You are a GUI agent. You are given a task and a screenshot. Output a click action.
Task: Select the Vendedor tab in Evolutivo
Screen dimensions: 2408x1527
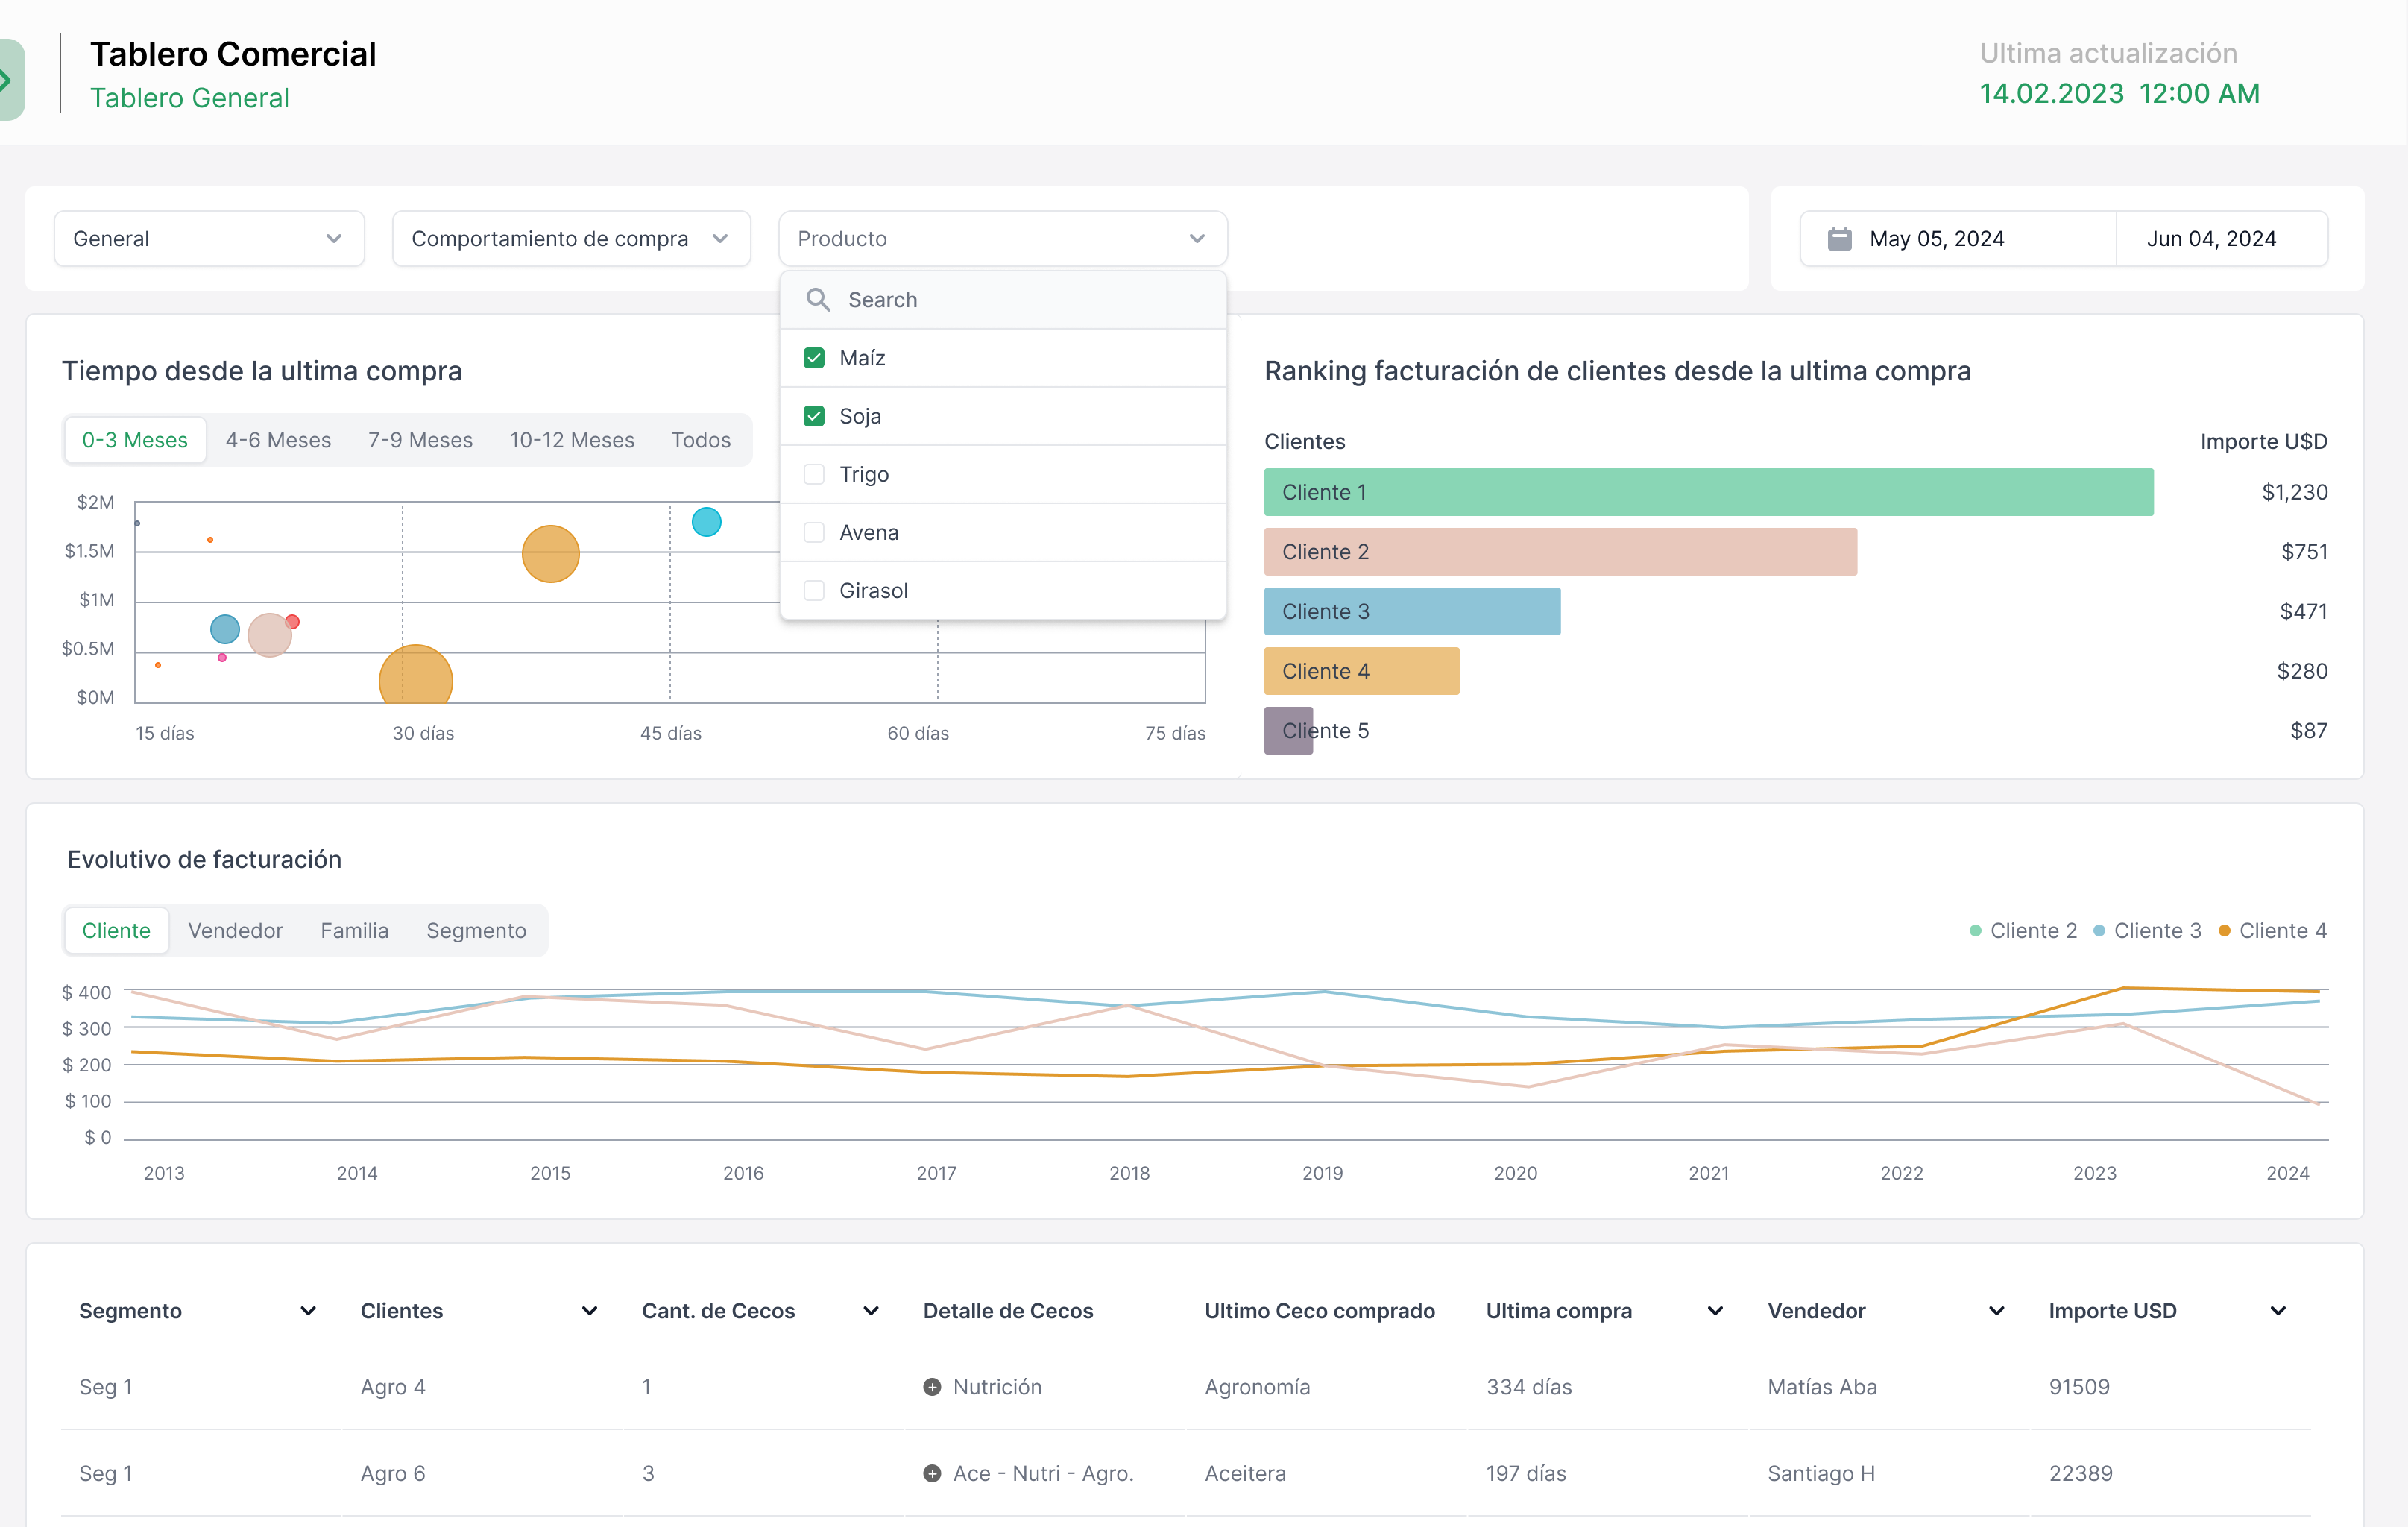click(235, 931)
